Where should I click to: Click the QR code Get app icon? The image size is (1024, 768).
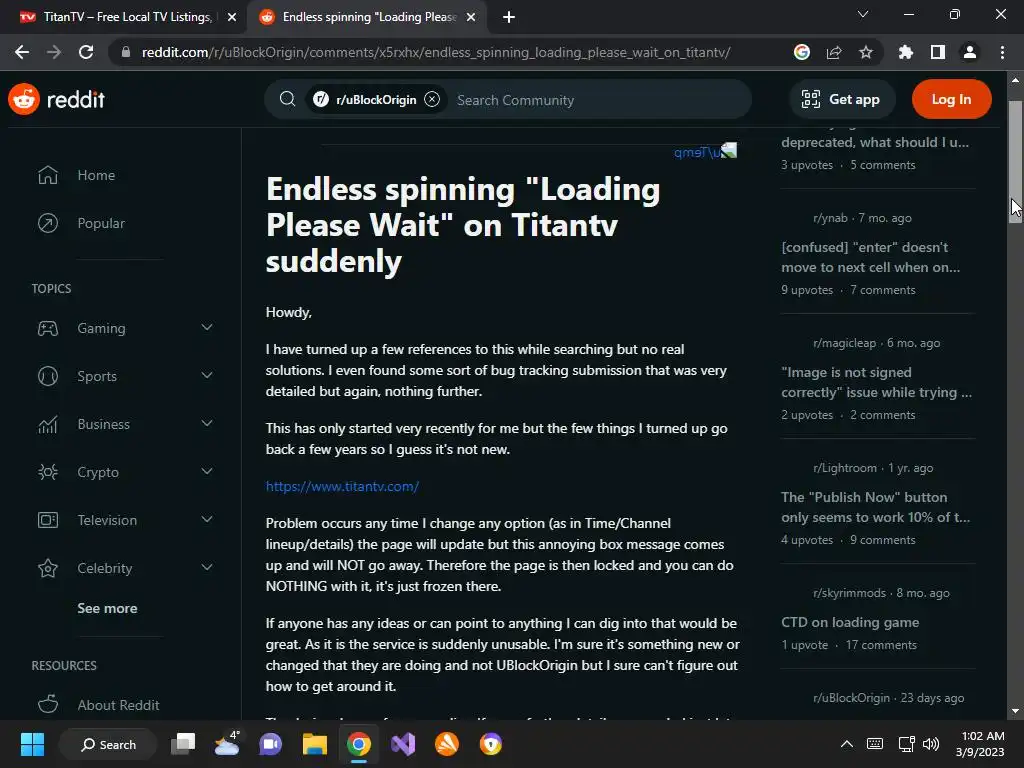[x=810, y=99]
